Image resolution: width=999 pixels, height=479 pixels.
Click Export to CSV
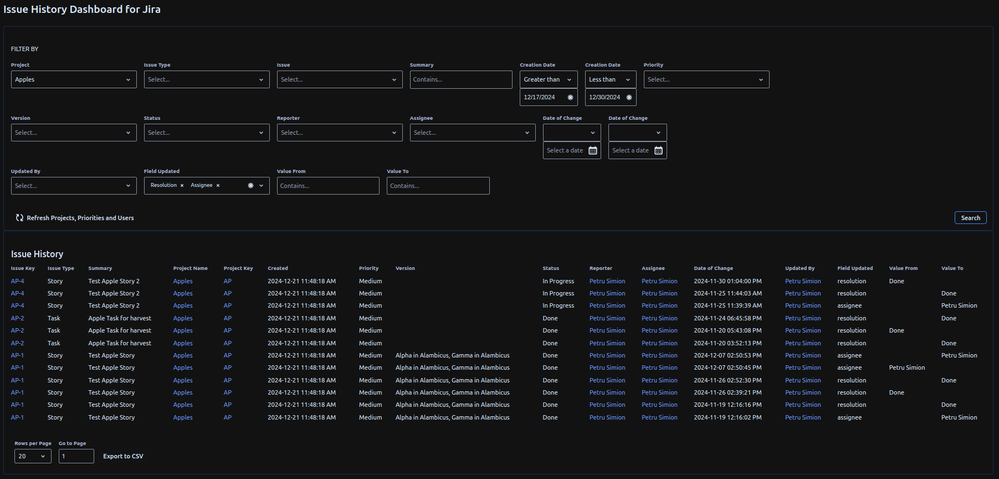point(124,456)
